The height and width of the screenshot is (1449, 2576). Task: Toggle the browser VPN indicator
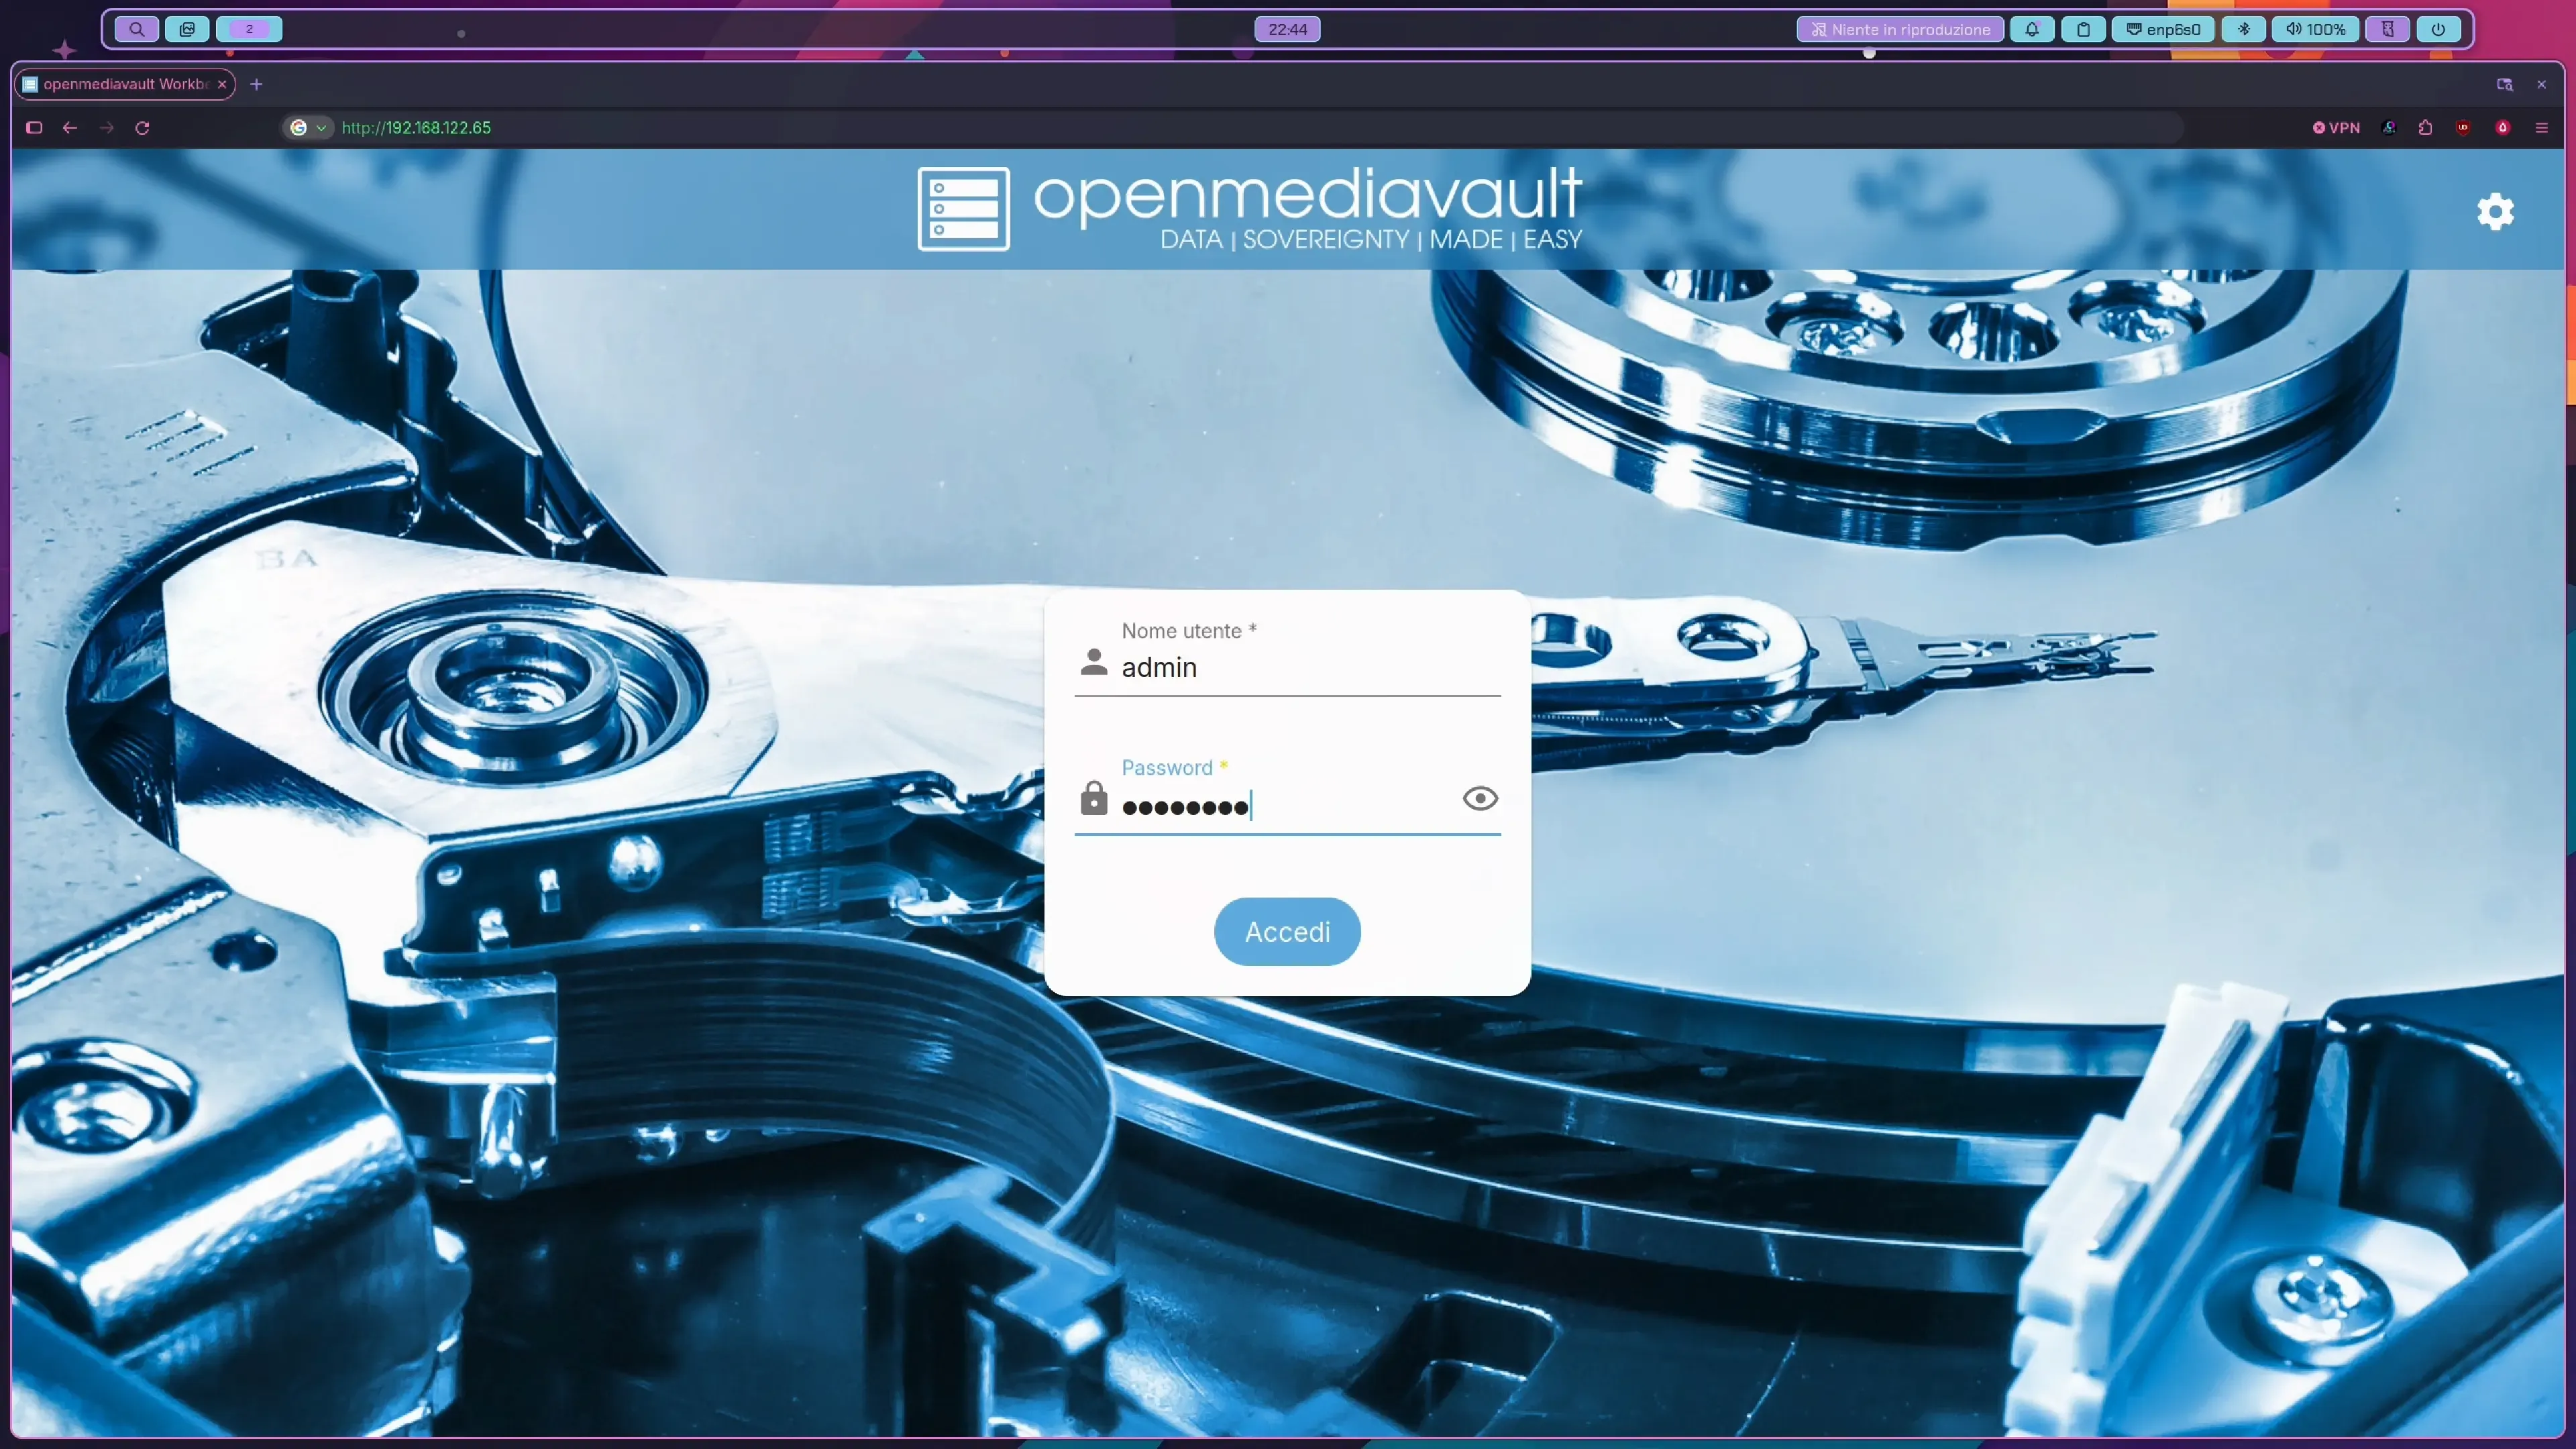[x=2336, y=127]
